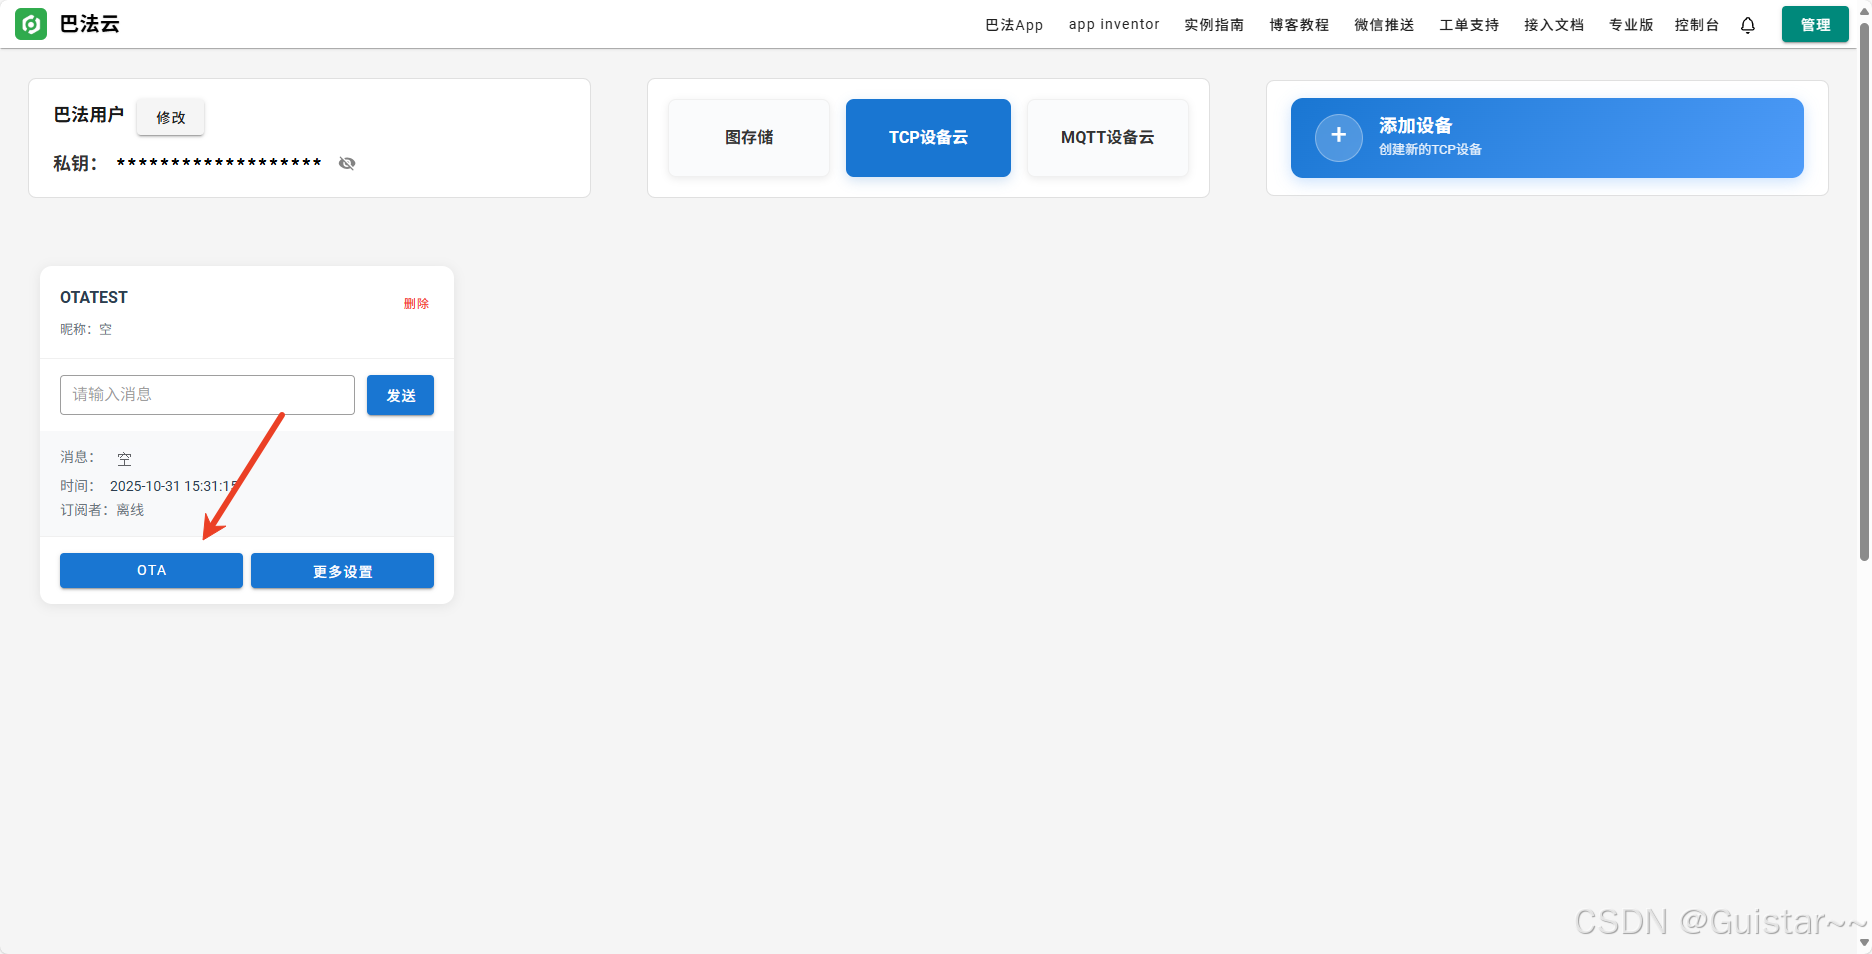The image size is (1872, 954).
Task: Open app inventor menu item
Action: click(x=1114, y=25)
